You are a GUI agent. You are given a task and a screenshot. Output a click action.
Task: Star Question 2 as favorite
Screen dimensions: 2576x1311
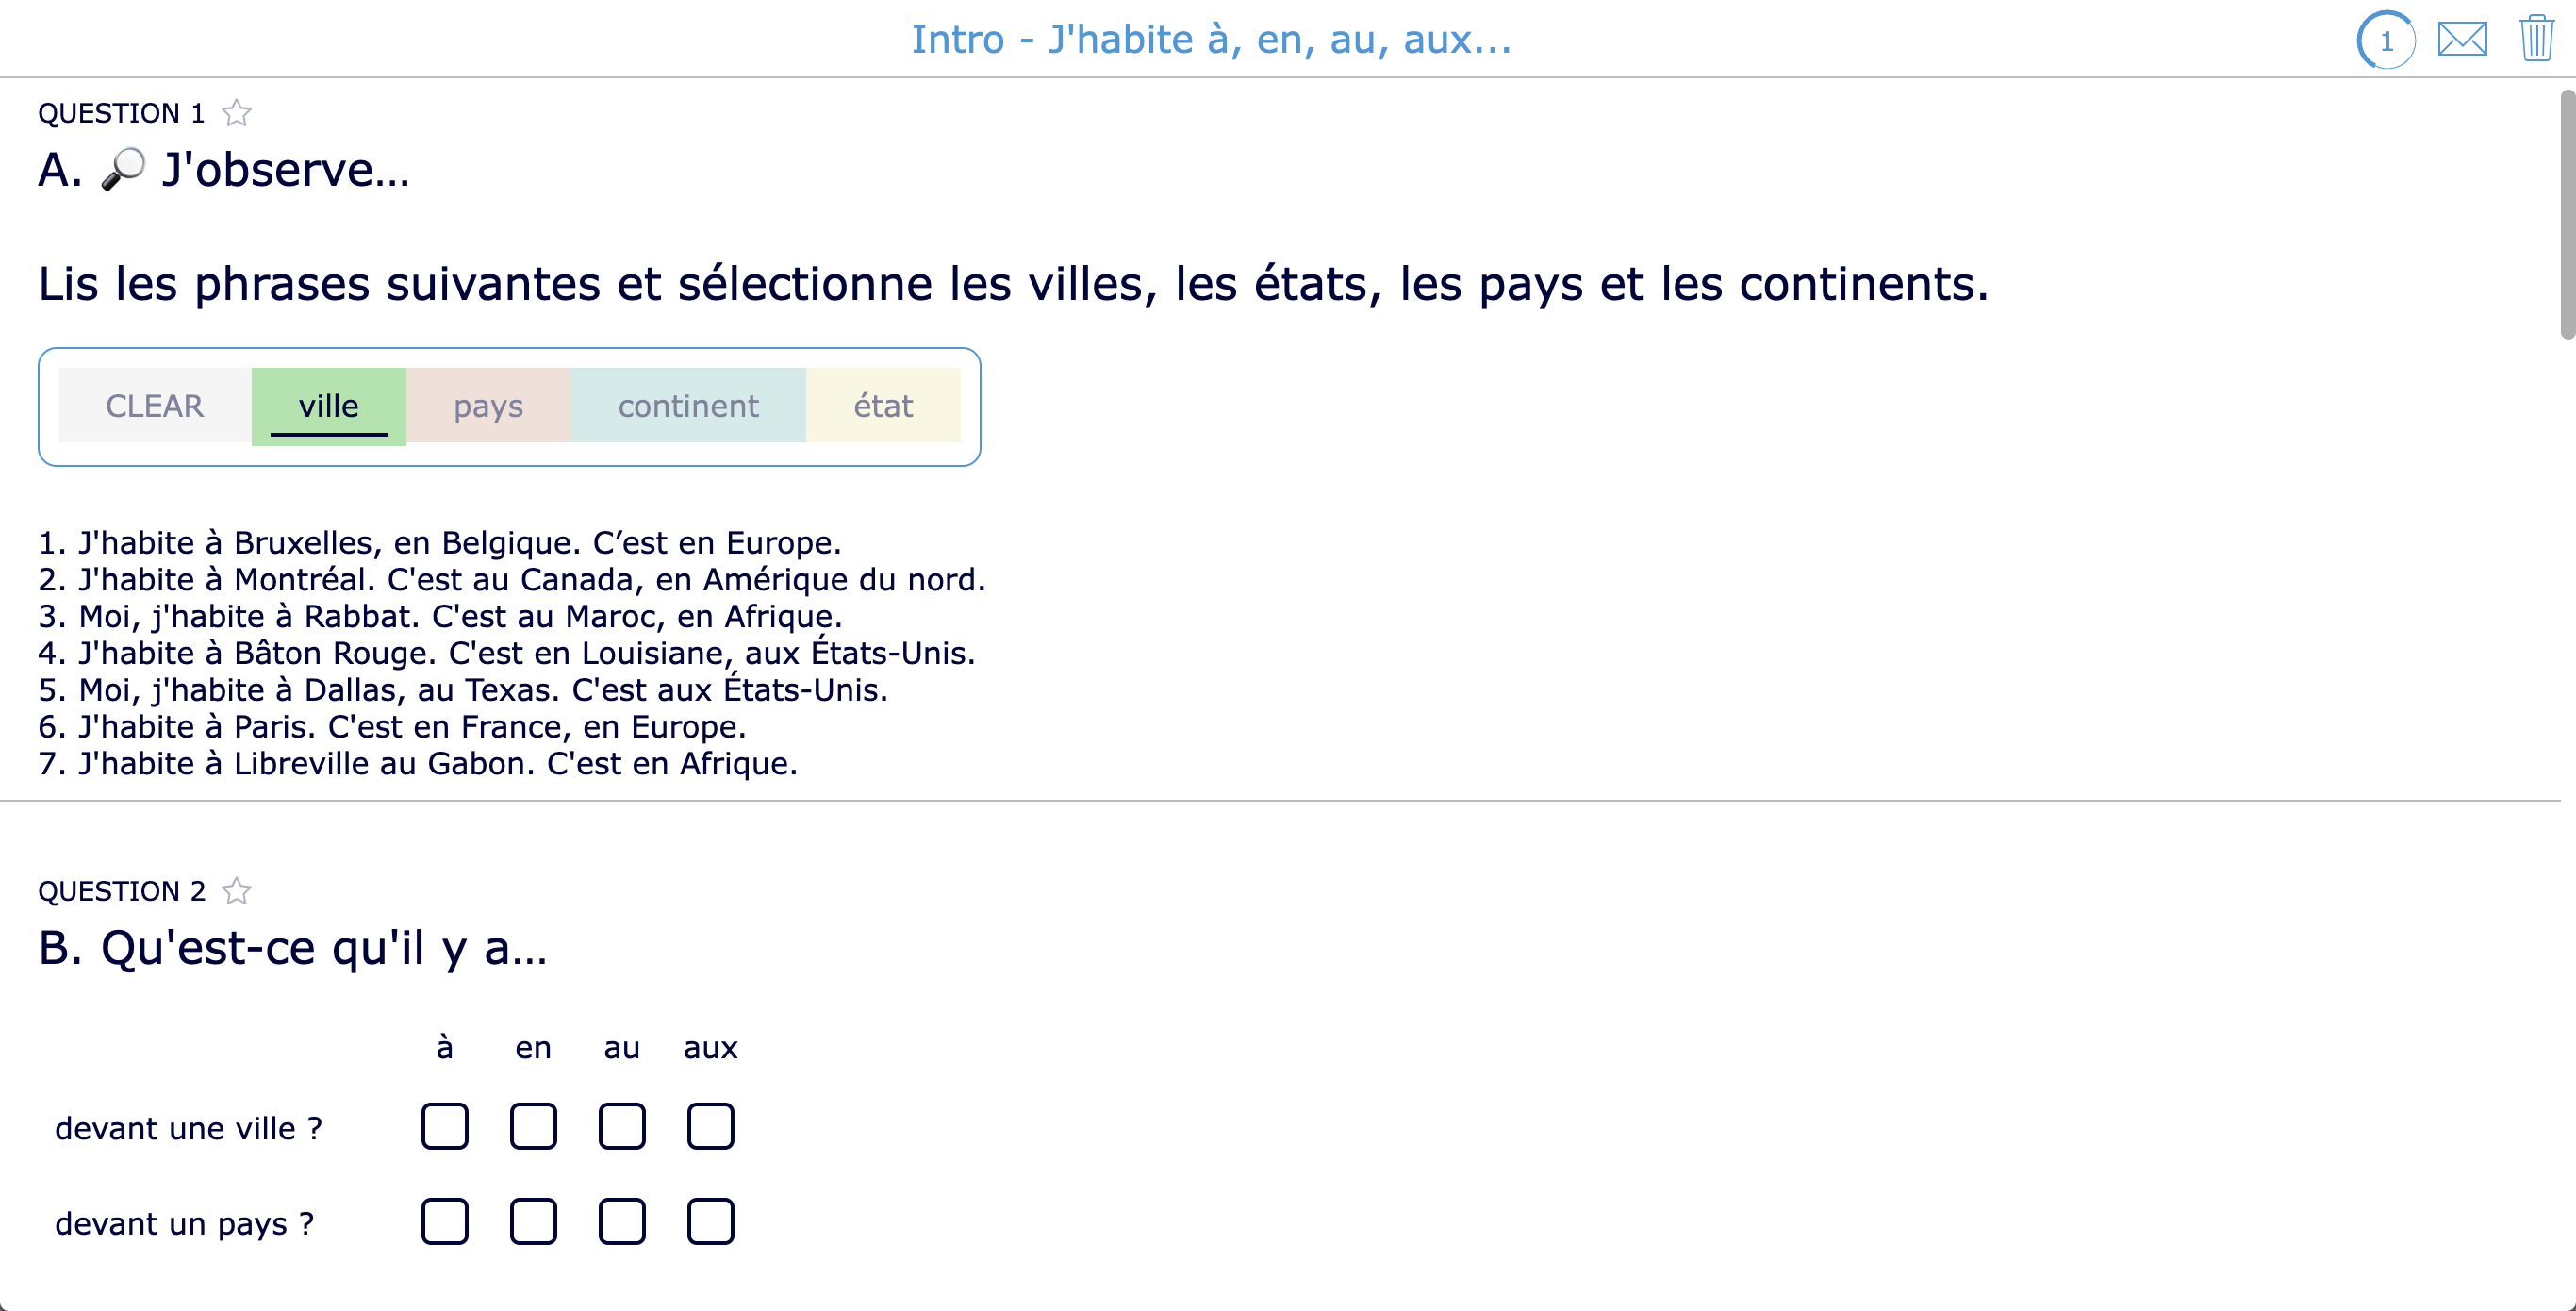[237, 890]
